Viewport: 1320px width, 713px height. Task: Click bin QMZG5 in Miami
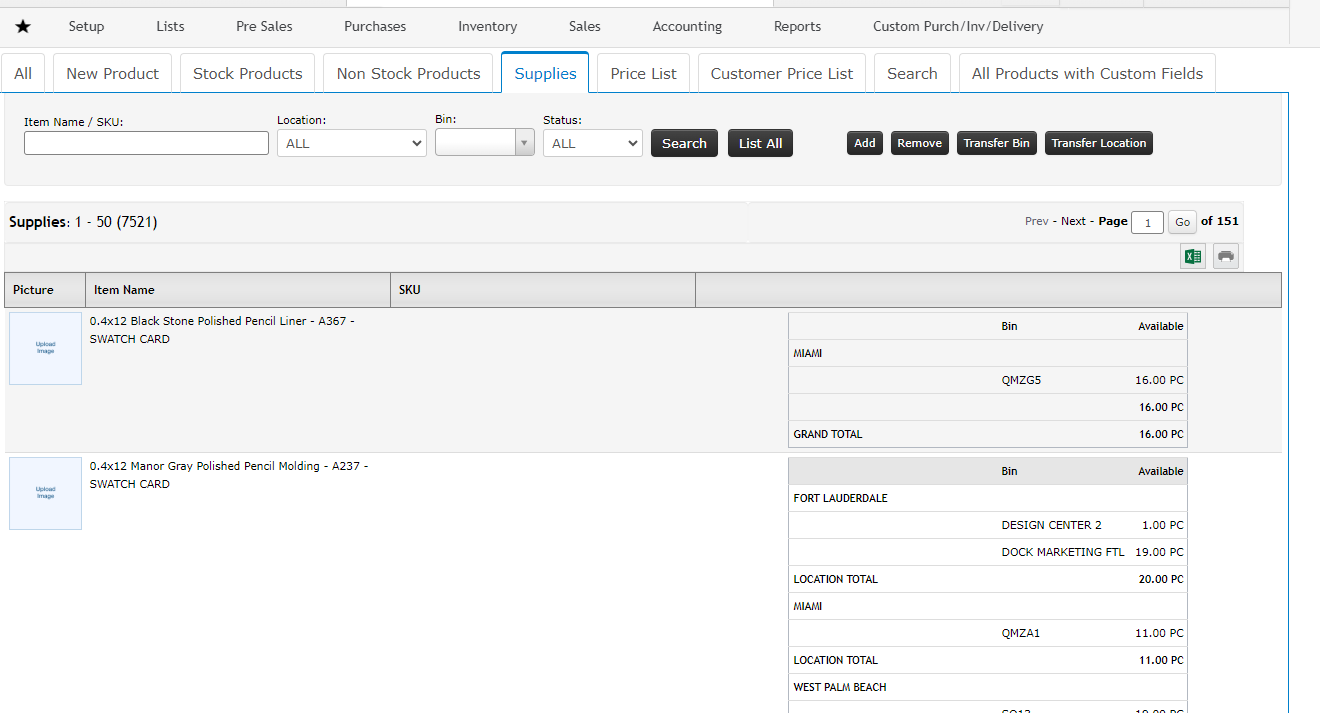pyautogui.click(x=1021, y=380)
